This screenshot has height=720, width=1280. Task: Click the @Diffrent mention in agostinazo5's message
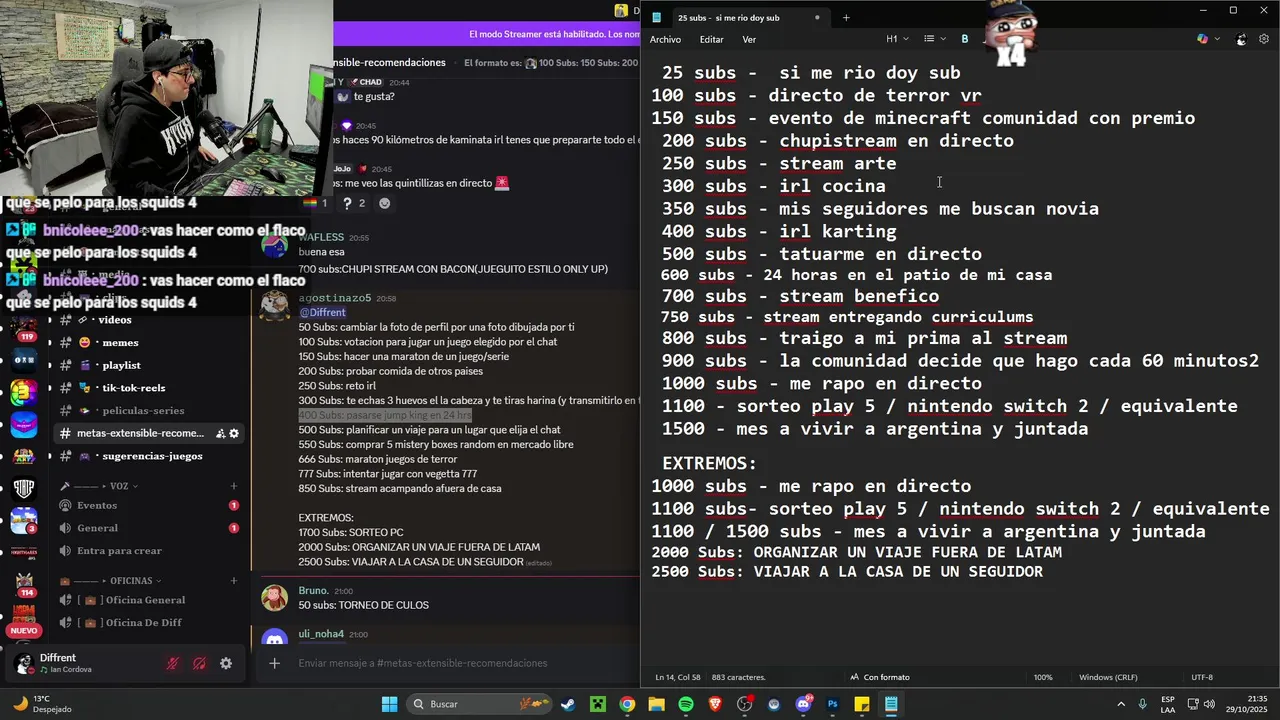[322, 312]
